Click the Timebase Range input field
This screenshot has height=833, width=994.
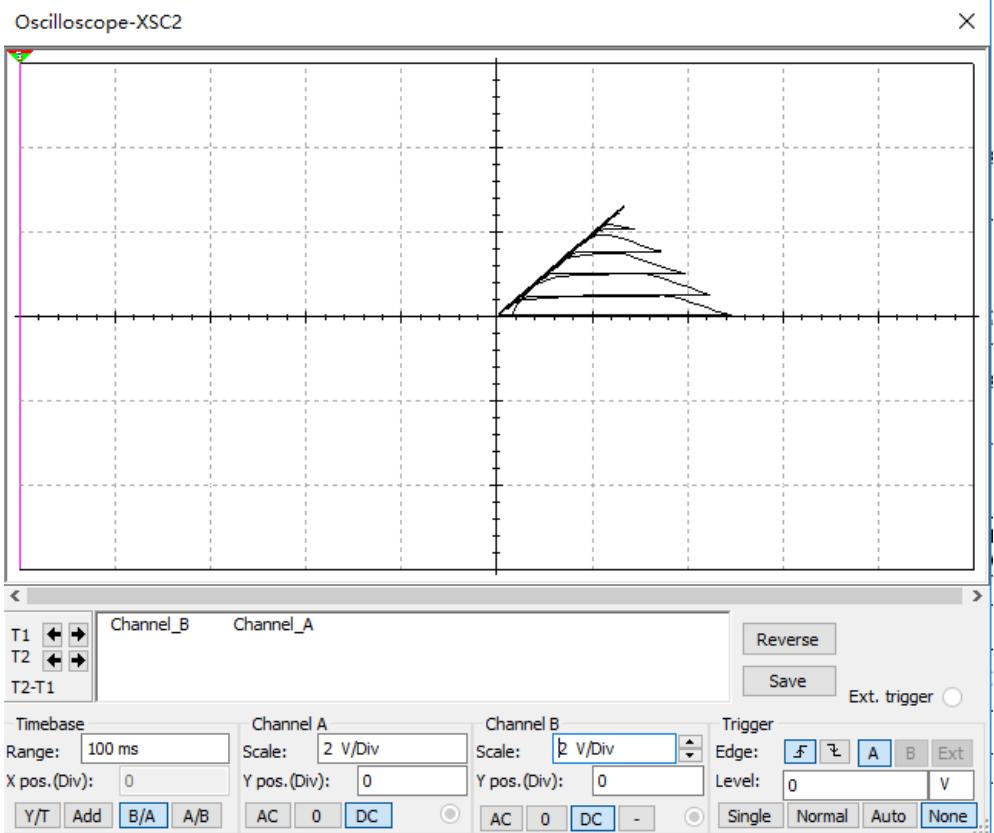click(156, 750)
